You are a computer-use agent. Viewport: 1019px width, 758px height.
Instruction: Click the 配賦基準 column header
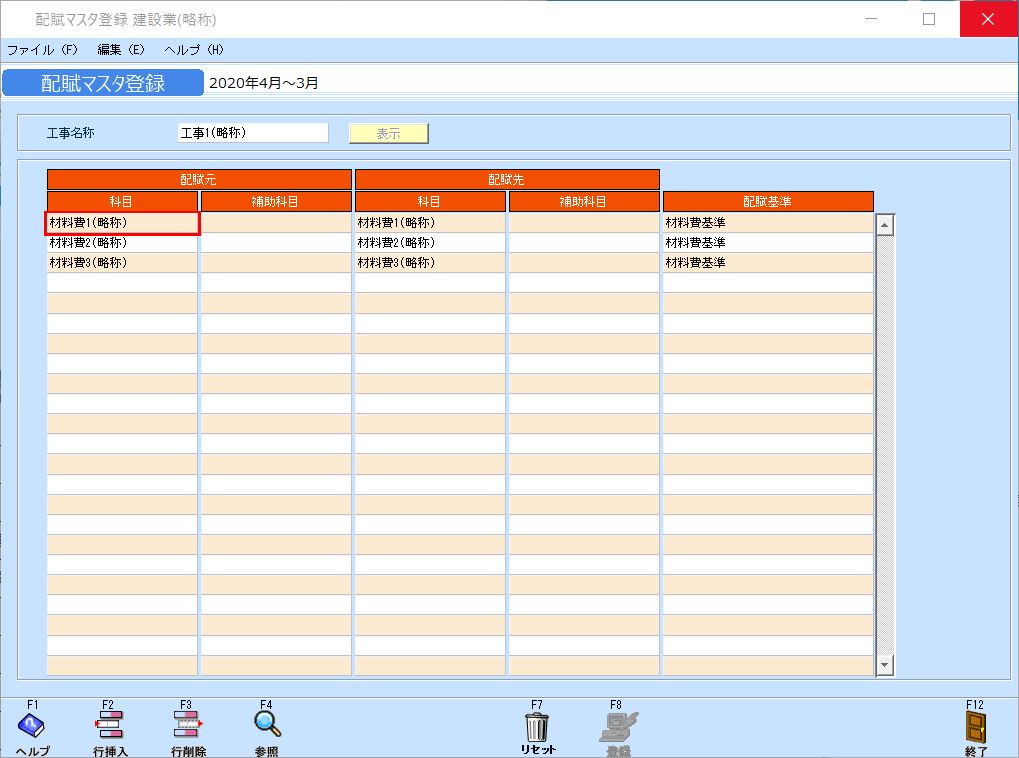pyautogui.click(x=767, y=202)
